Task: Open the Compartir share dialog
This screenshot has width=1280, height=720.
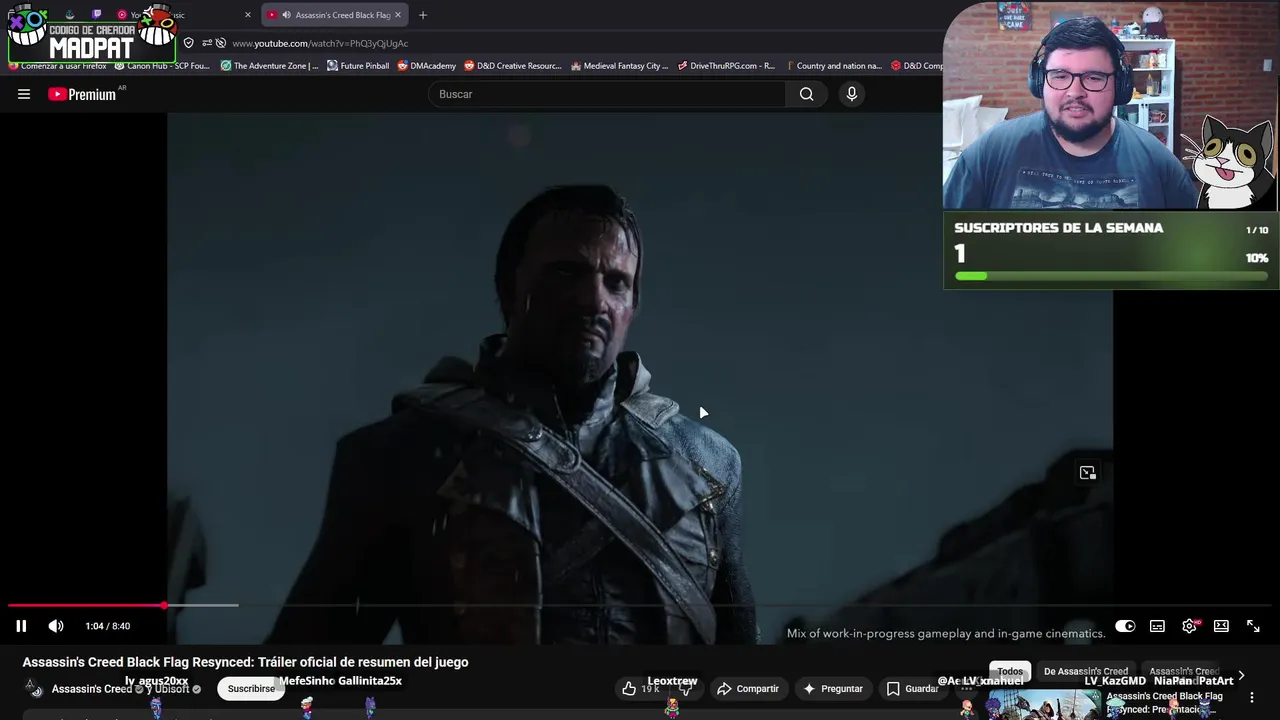Action: 748,689
